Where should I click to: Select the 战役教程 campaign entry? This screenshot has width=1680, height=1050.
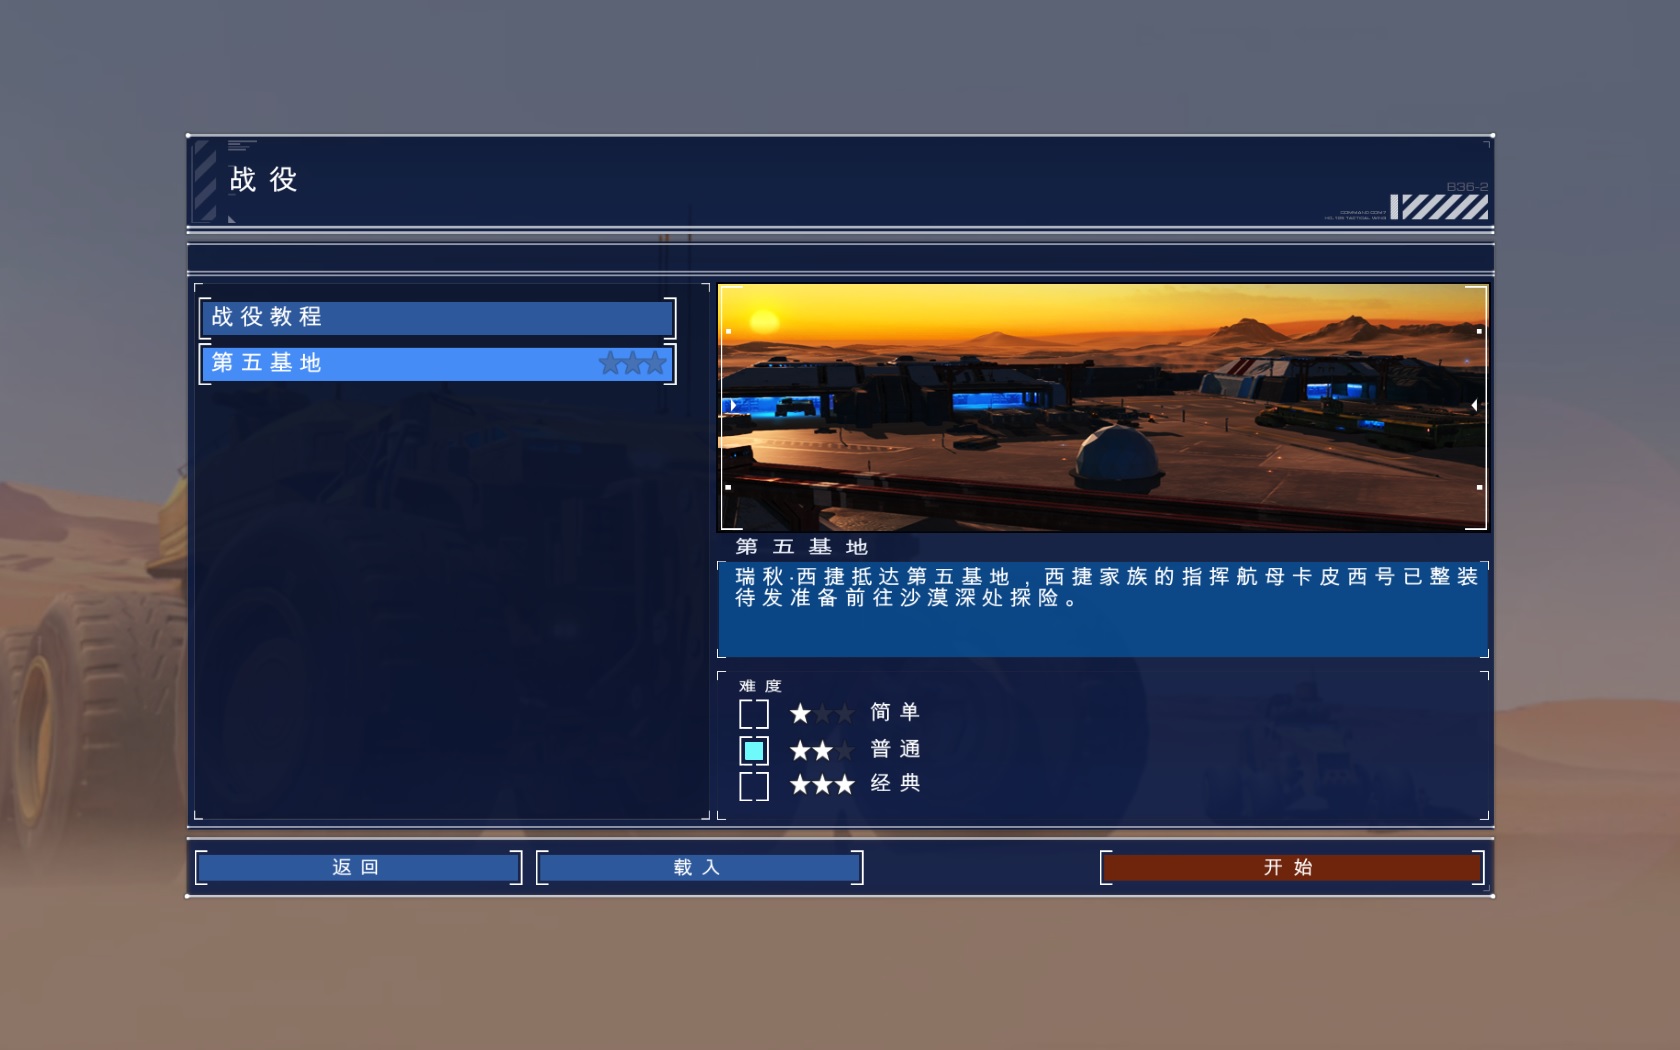coord(437,318)
